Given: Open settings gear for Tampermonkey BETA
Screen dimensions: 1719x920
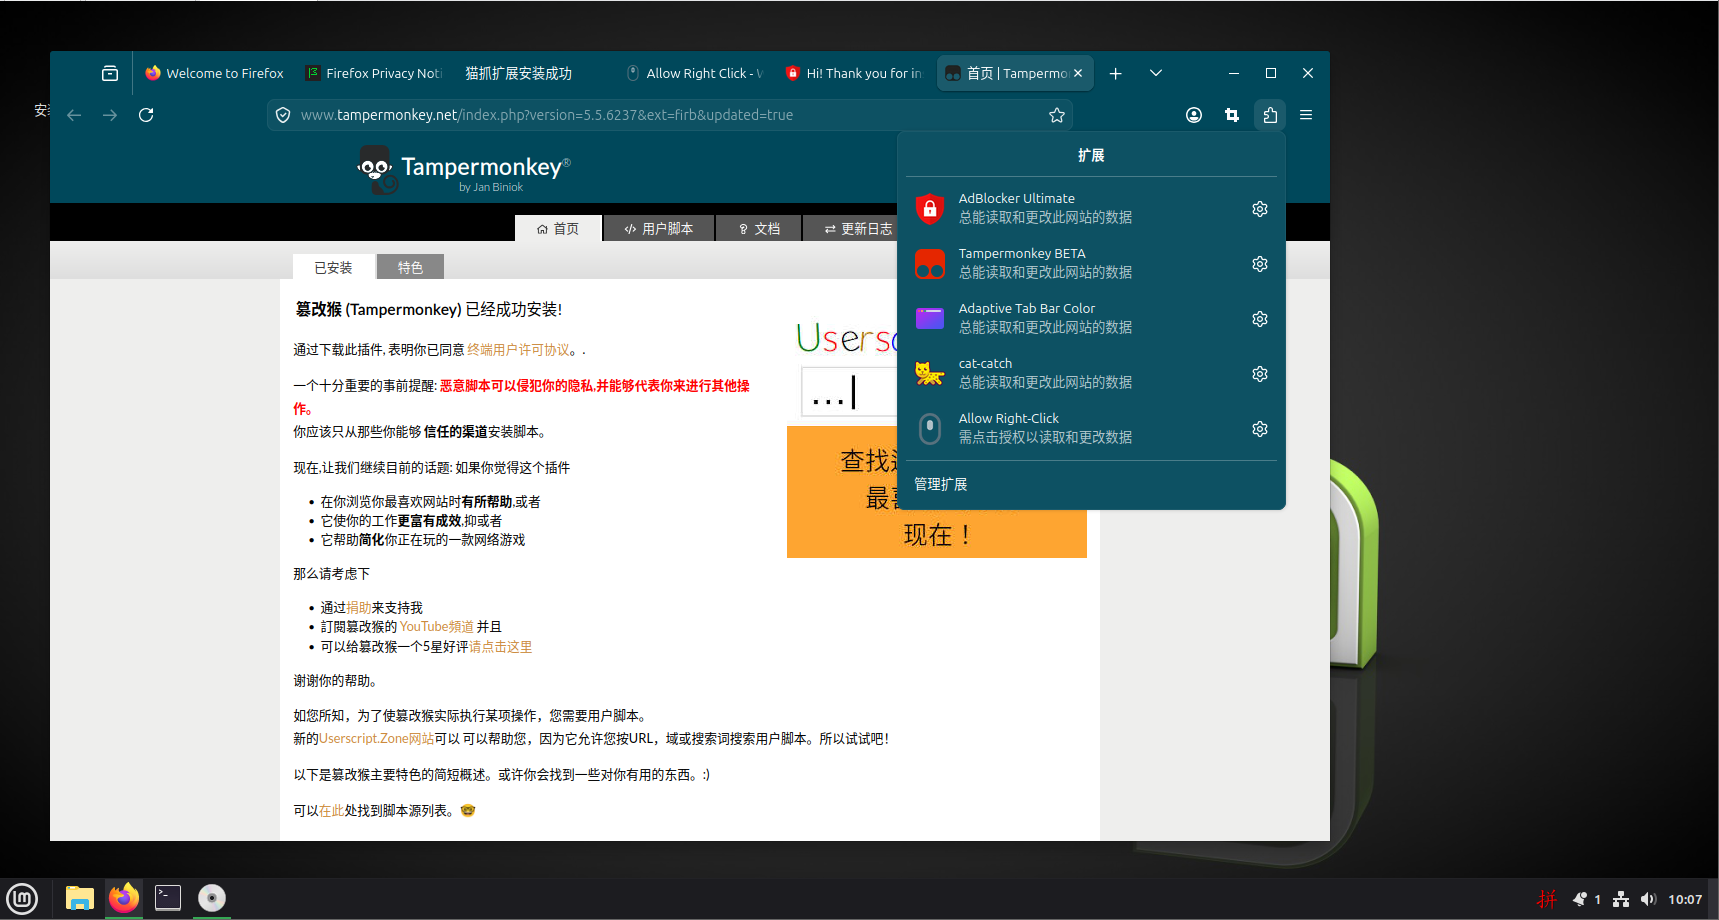Looking at the screenshot, I should 1260,264.
